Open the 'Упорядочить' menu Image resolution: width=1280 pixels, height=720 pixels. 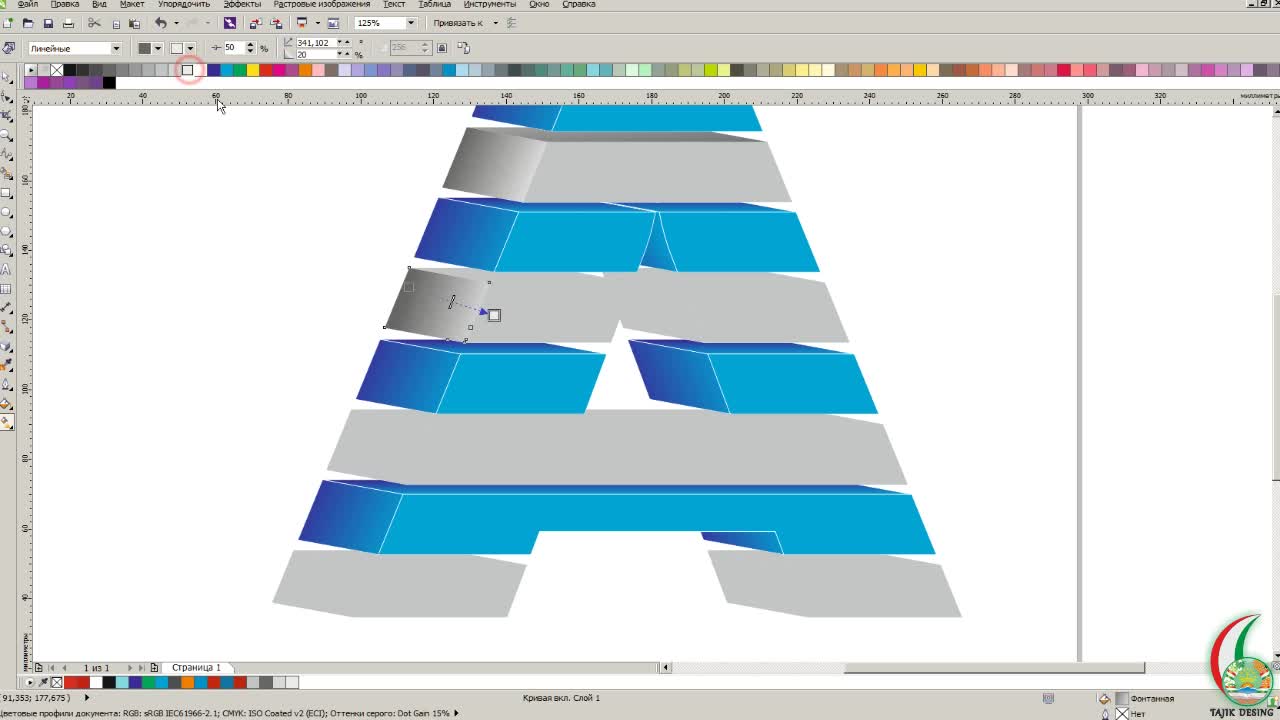tap(184, 5)
